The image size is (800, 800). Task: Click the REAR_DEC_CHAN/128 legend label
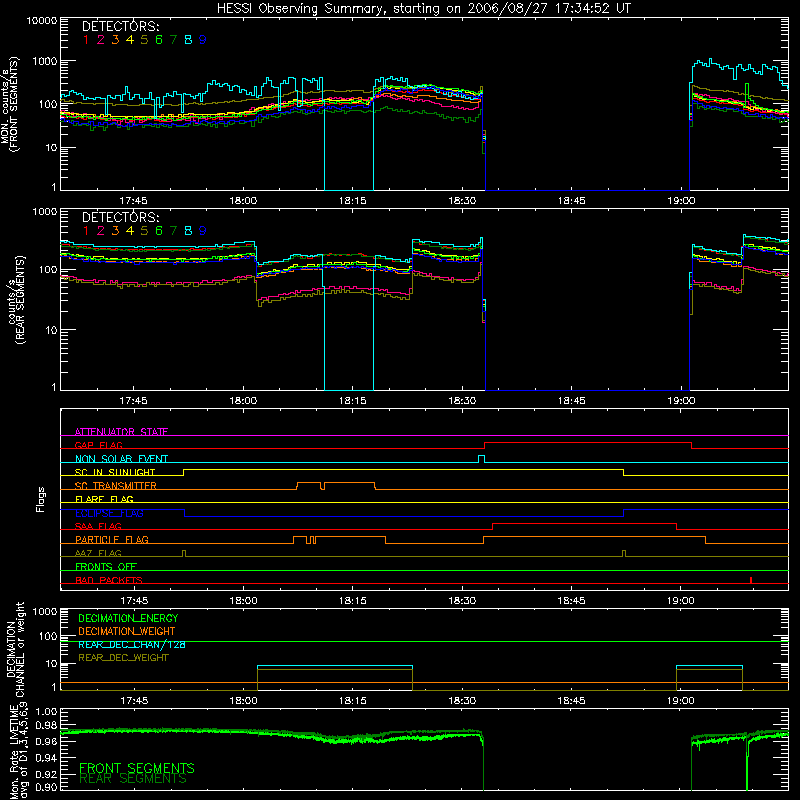pyautogui.click(x=132, y=644)
